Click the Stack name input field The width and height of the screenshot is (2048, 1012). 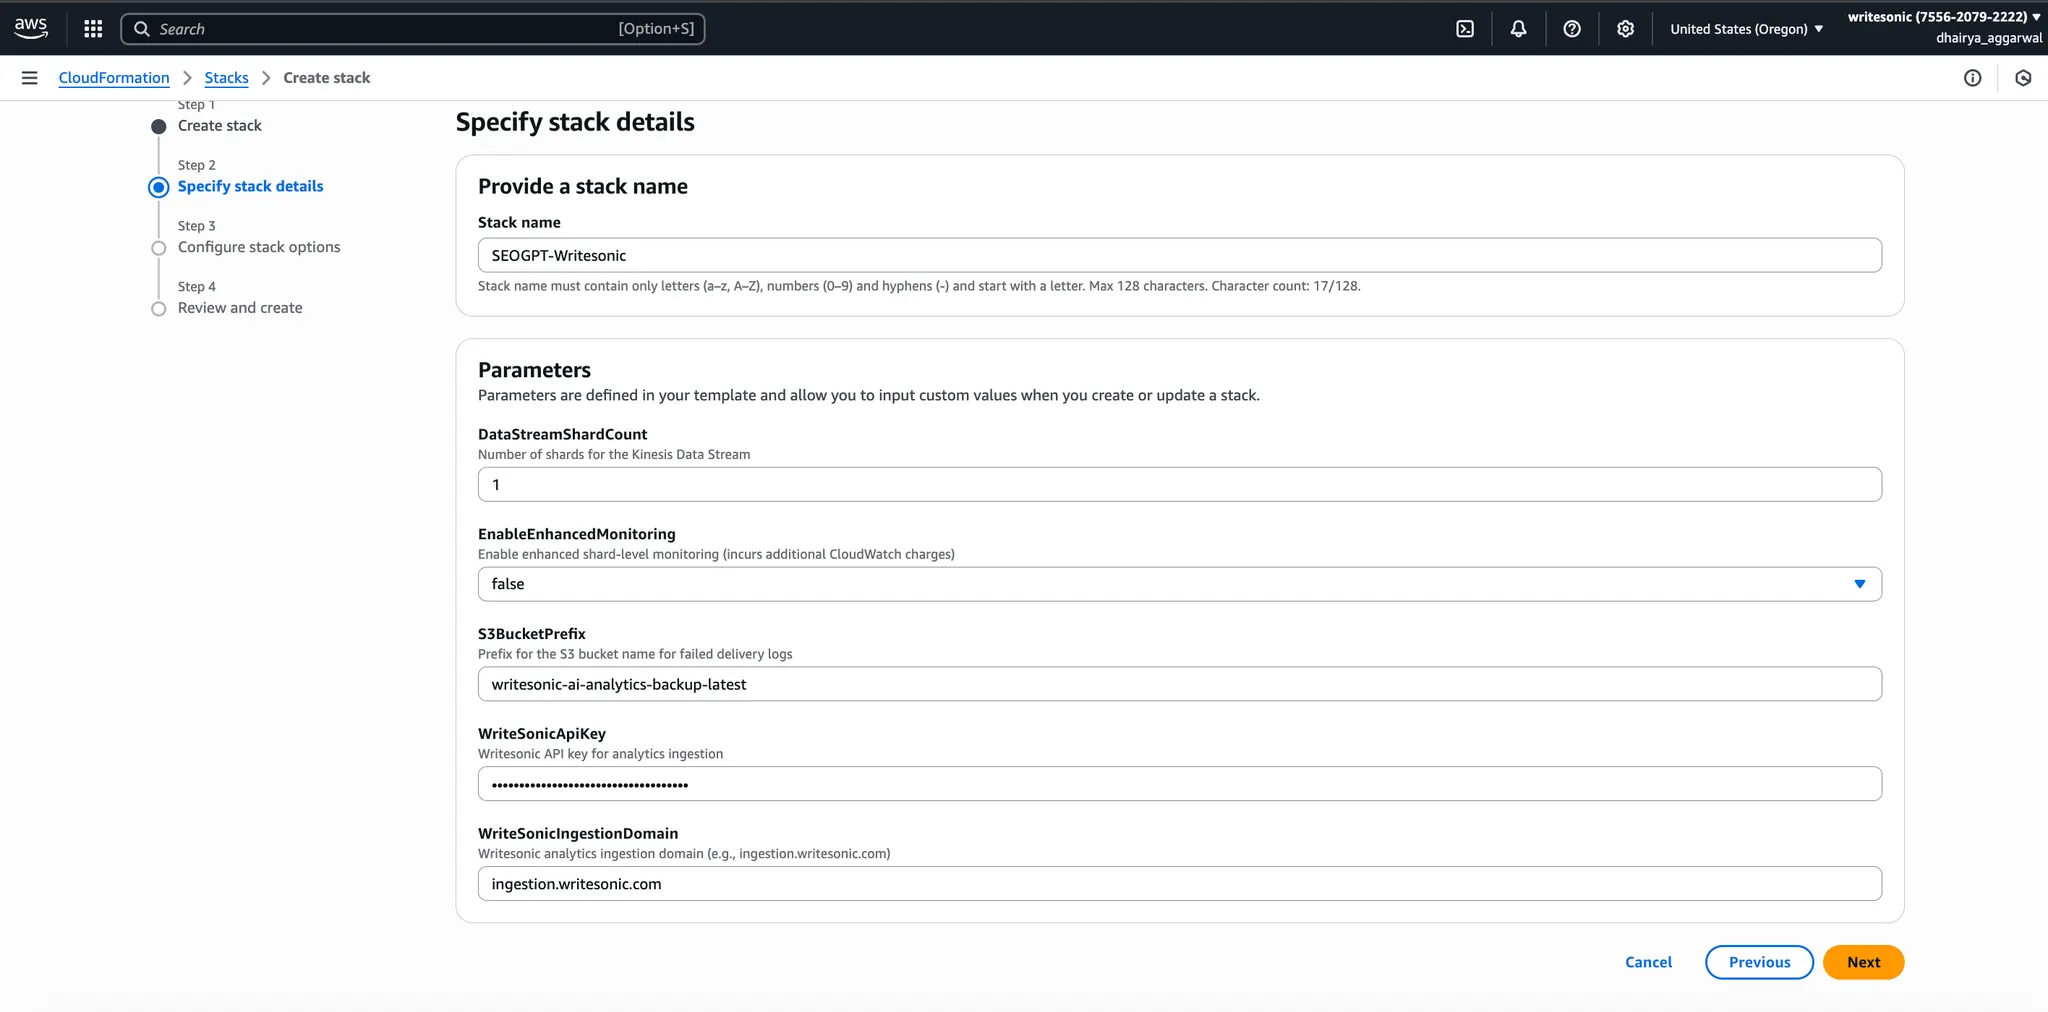pos(1179,255)
